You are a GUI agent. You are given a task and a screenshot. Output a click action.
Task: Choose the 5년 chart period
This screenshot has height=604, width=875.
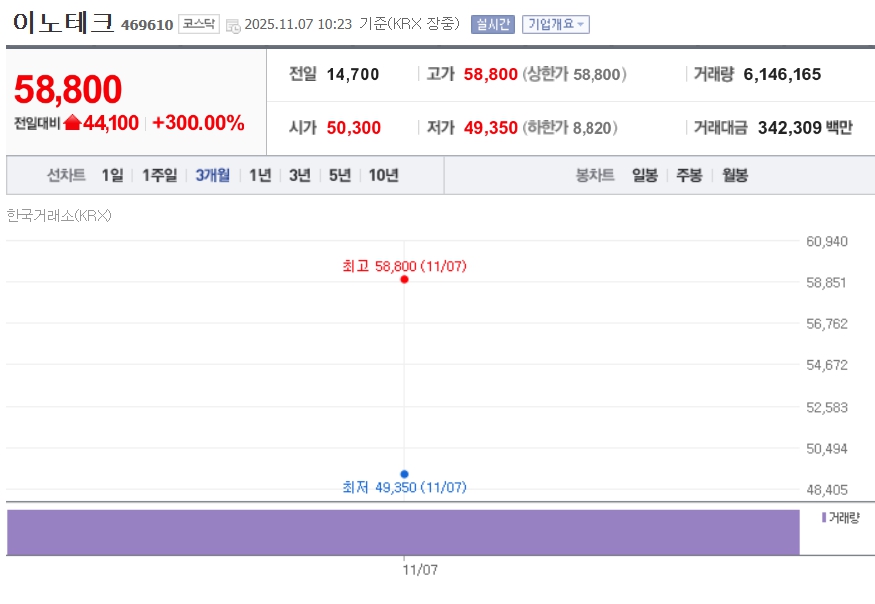340,175
